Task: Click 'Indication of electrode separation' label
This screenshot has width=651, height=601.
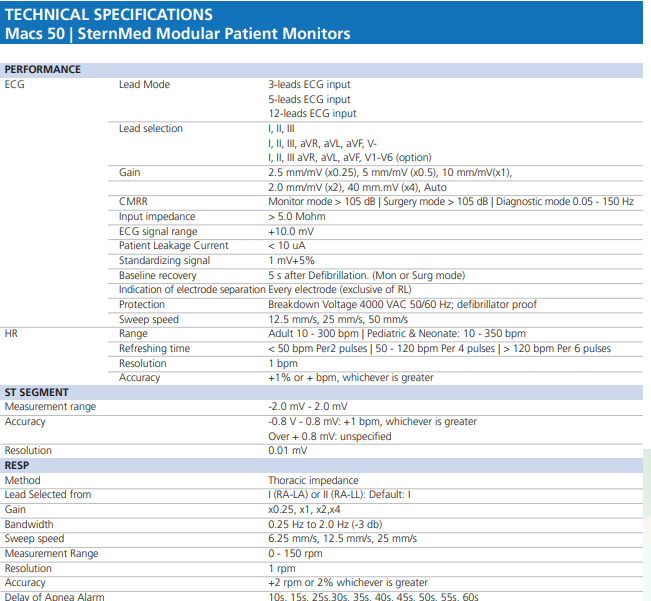Action: 192,290
